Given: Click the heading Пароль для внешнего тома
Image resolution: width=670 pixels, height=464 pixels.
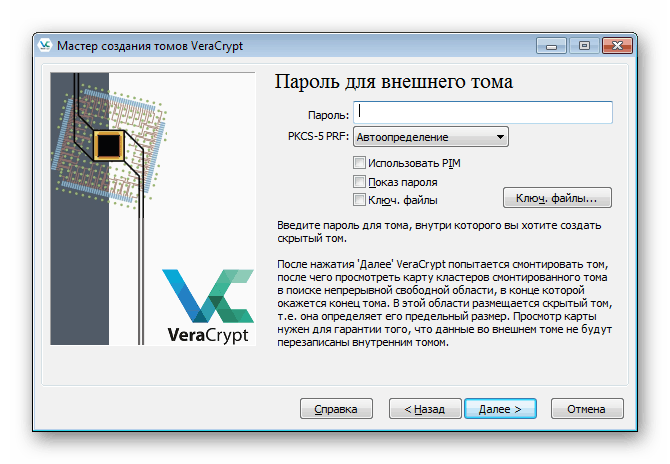Looking at the screenshot, I should (394, 82).
